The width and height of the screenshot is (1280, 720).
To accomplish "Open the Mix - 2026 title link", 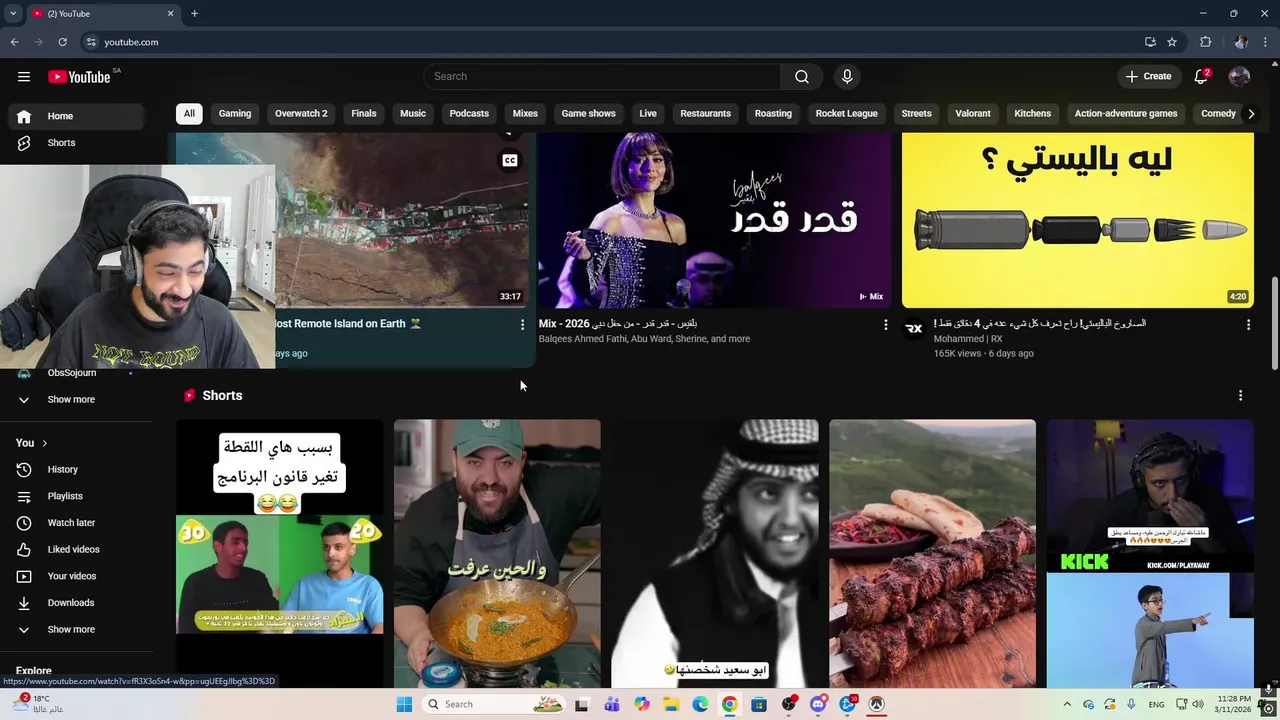I will tap(618, 324).
